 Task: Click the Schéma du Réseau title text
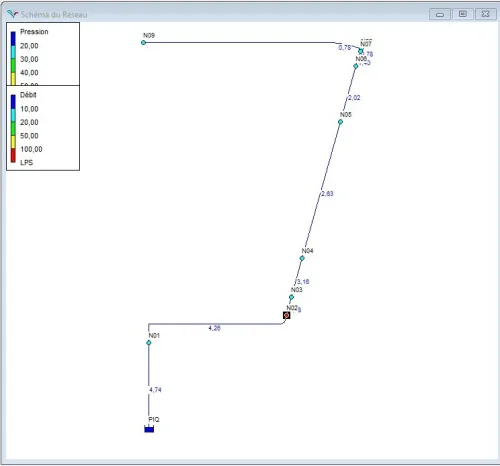click(54, 14)
